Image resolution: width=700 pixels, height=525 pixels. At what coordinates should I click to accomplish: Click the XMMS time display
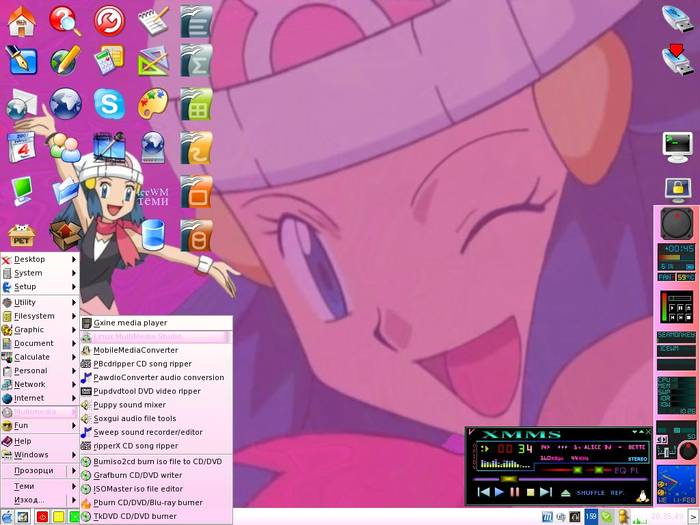(x=516, y=449)
